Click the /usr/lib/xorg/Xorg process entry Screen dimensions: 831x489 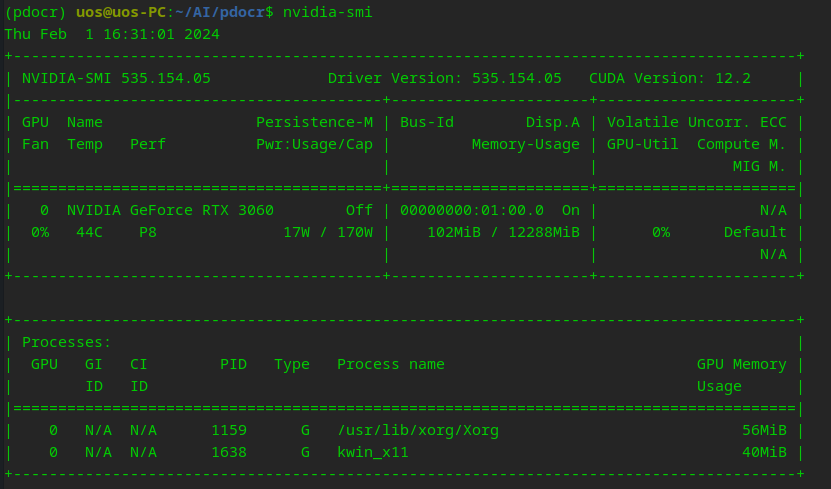click(418, 430)
